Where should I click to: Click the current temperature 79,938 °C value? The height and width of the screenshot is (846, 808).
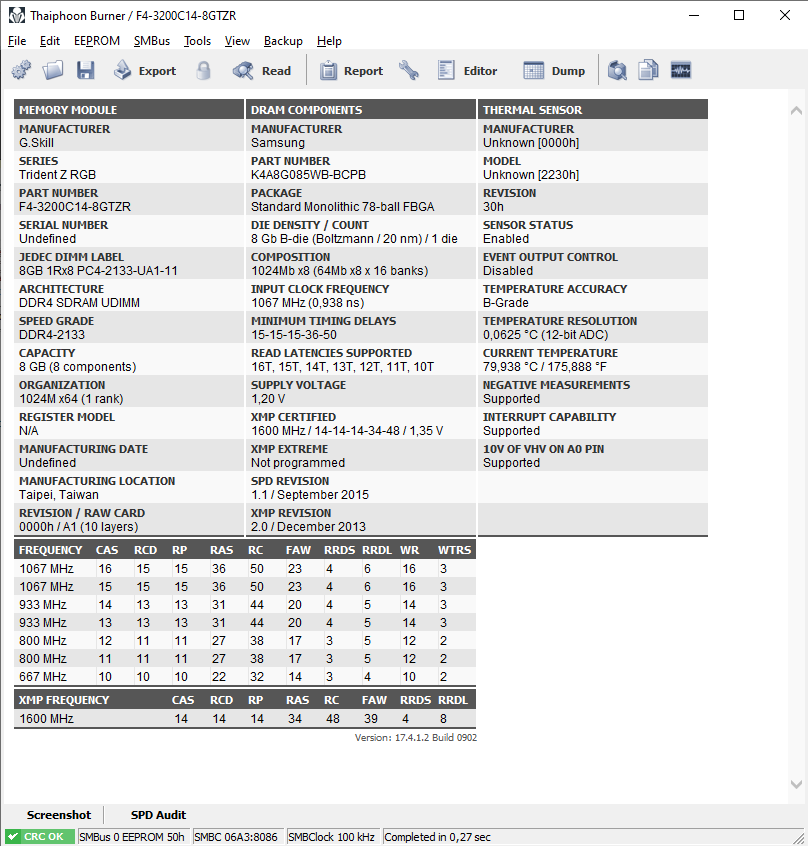[x=545, y=367]
